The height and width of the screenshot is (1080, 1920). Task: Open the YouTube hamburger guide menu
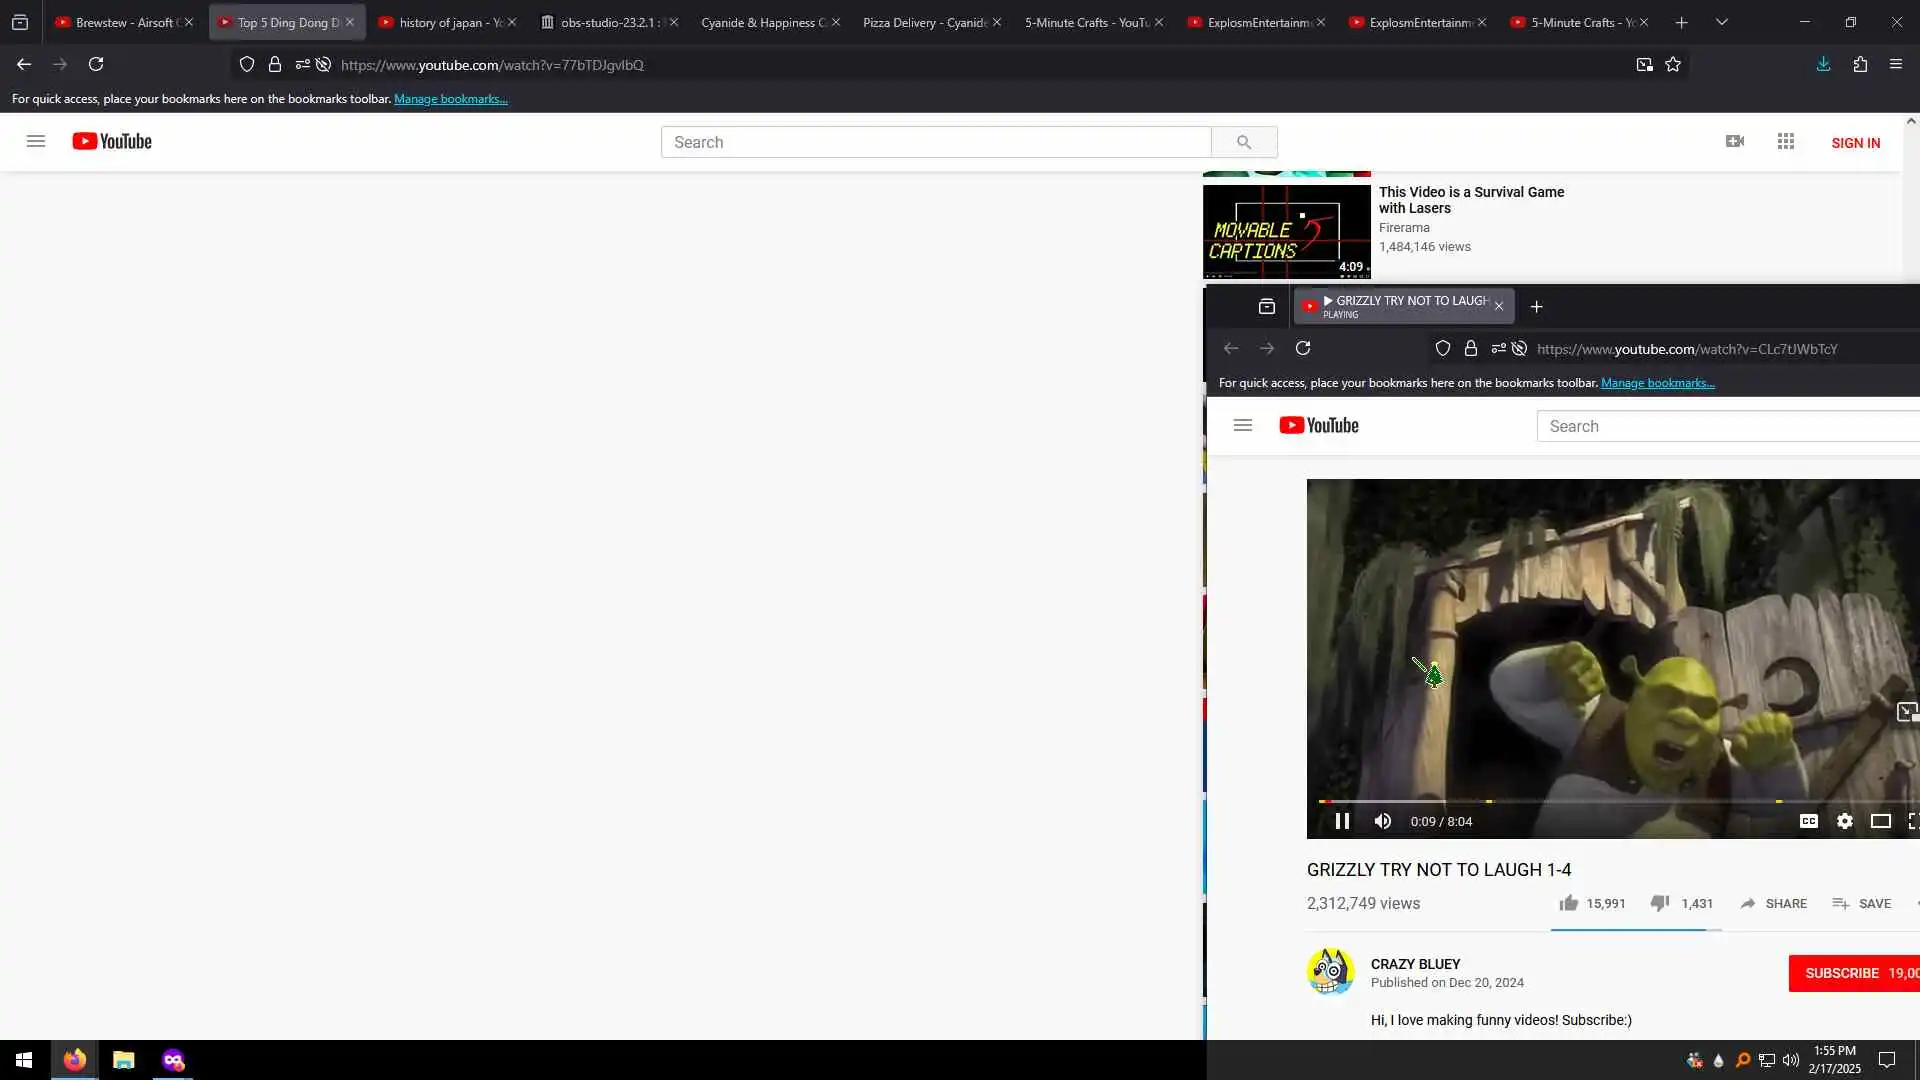coord(36,142)
